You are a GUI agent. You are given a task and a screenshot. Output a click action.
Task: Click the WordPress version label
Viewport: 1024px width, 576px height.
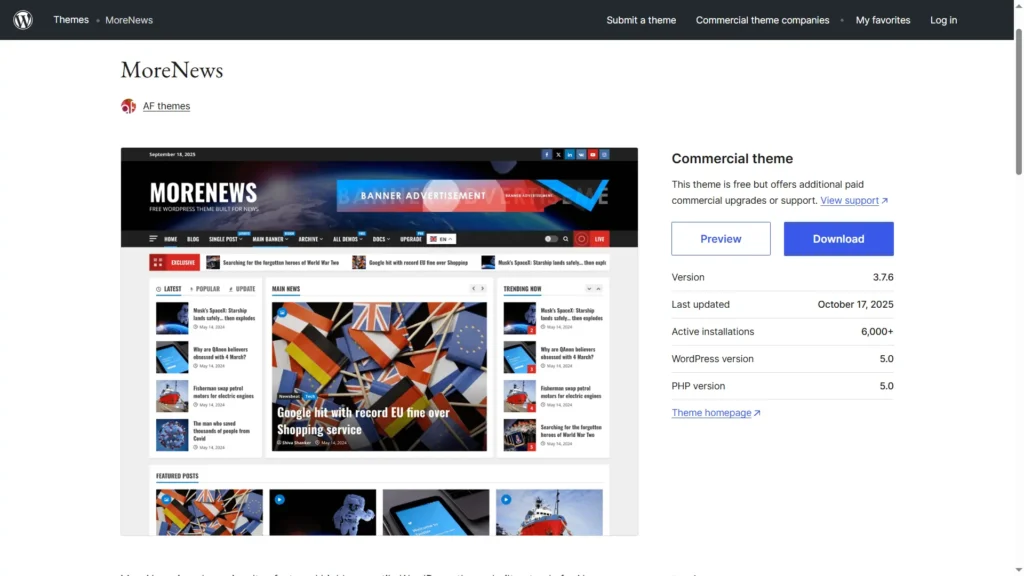click(712, 359)
